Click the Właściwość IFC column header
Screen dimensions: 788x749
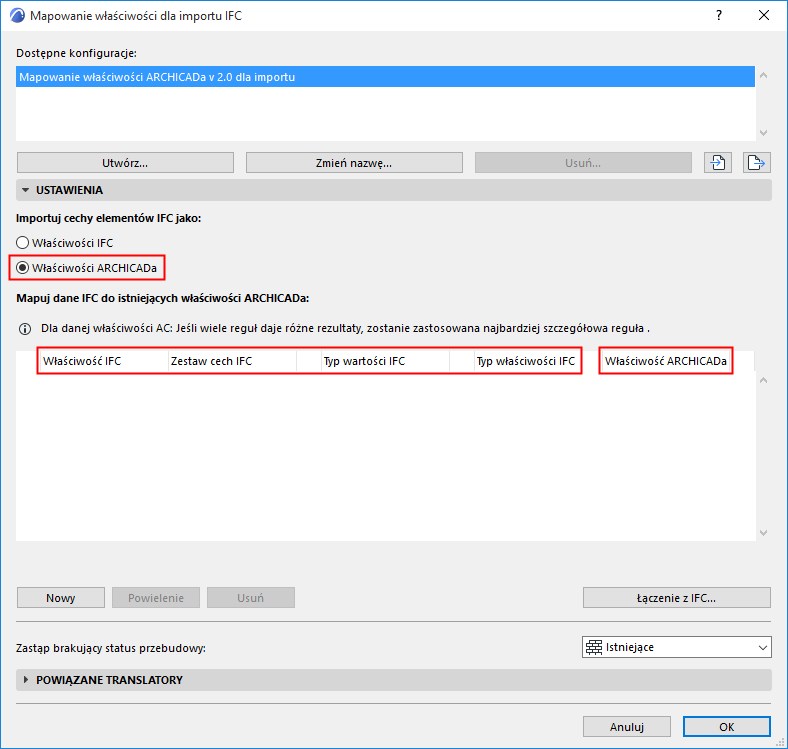point(103,361)
